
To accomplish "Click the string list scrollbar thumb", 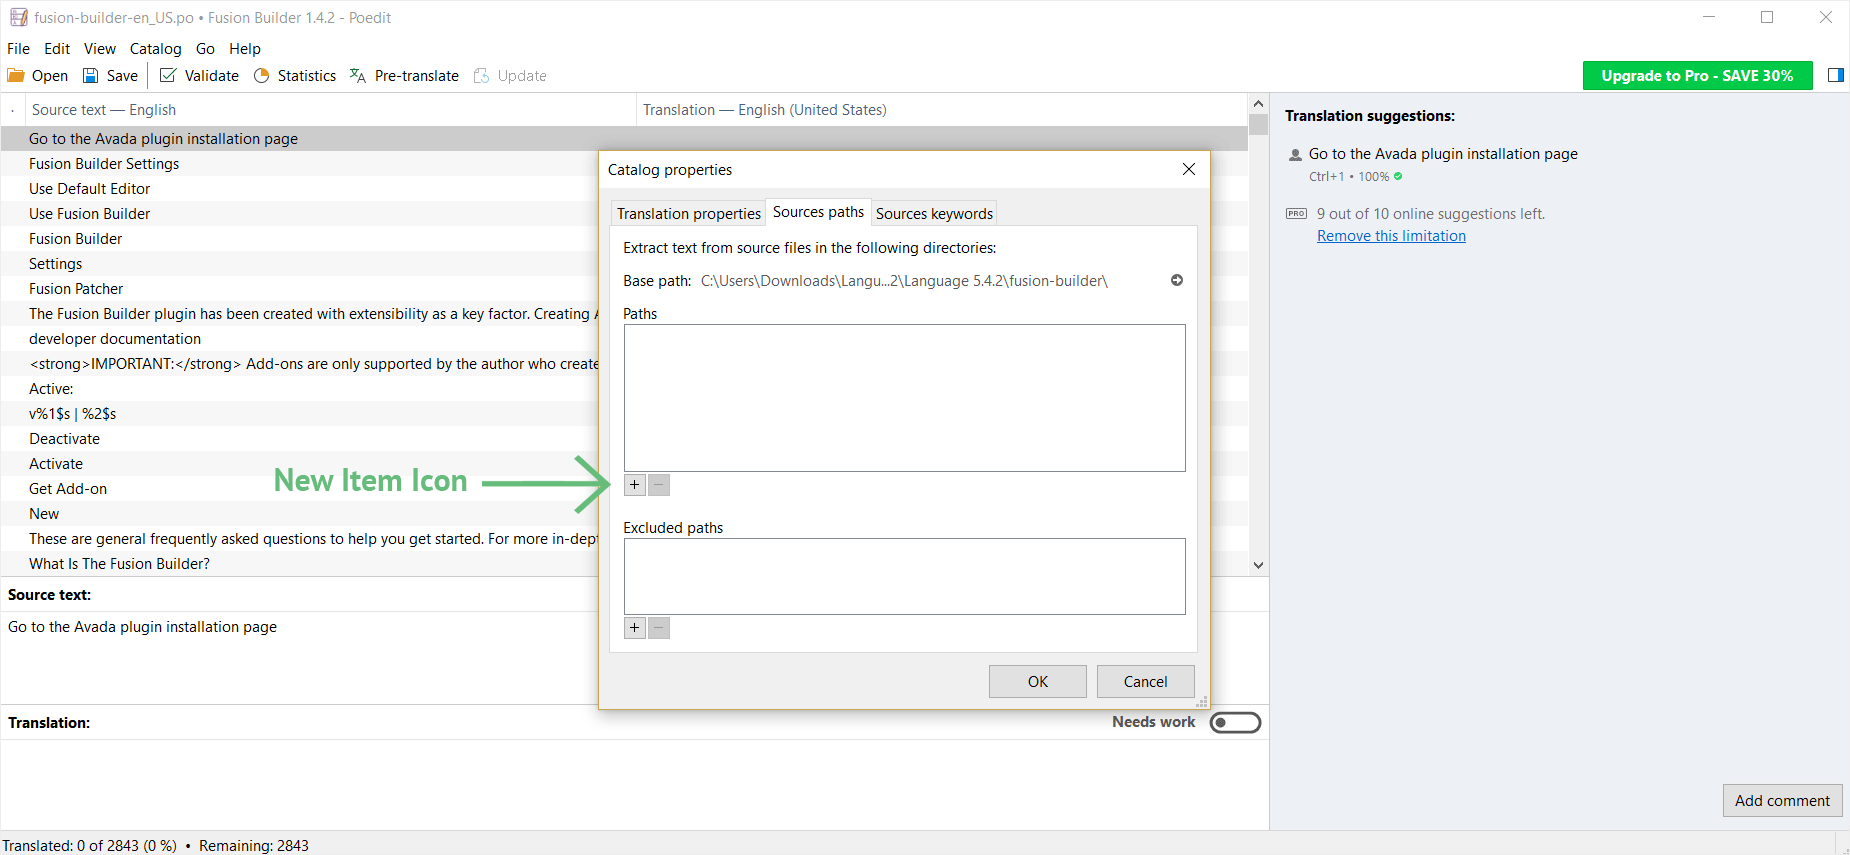I will [x=1258, y=124].
